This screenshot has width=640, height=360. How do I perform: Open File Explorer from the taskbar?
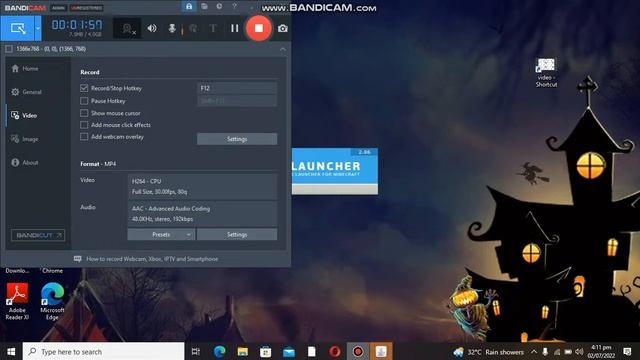[243, 351]
